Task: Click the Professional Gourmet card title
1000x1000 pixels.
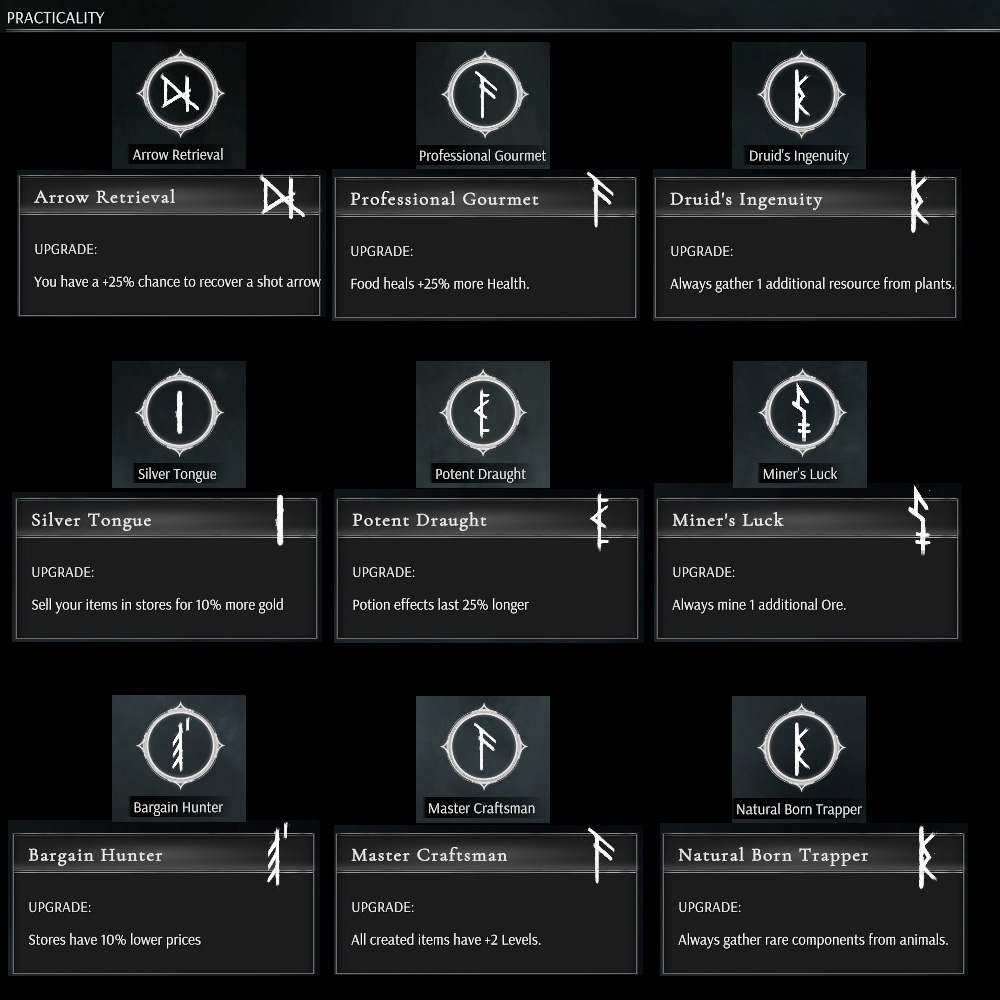Action: (444, 199)
